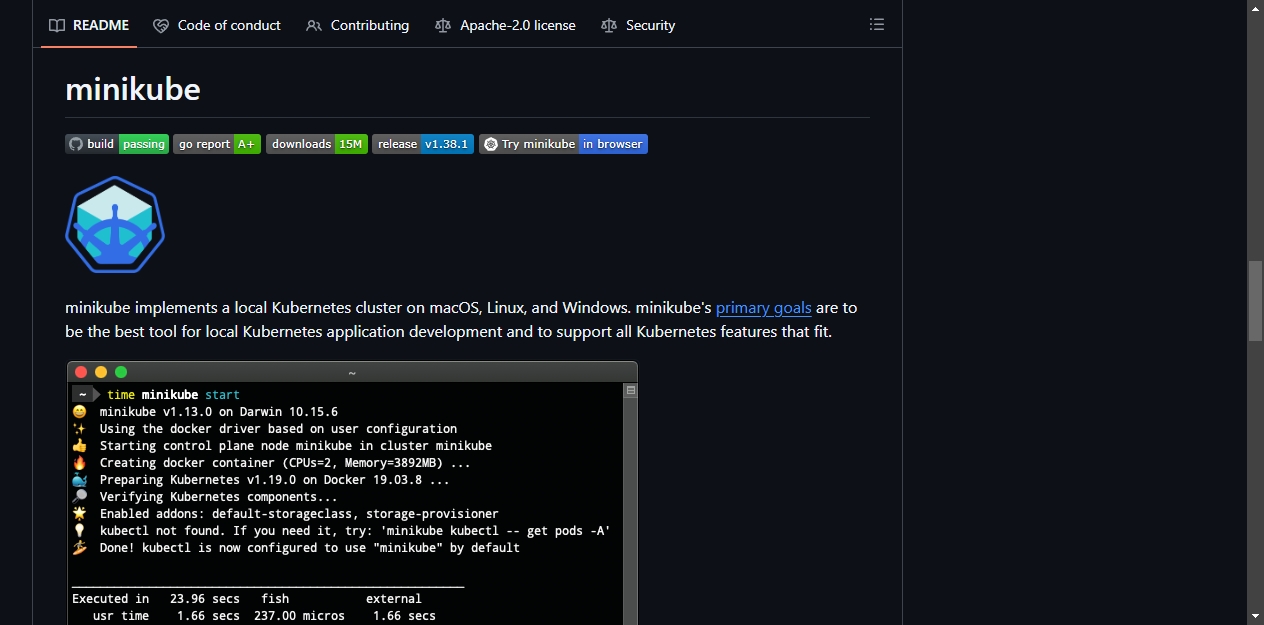Switch to Code of conduct tab
The image size is (1264, 625).
coord(217,25)
